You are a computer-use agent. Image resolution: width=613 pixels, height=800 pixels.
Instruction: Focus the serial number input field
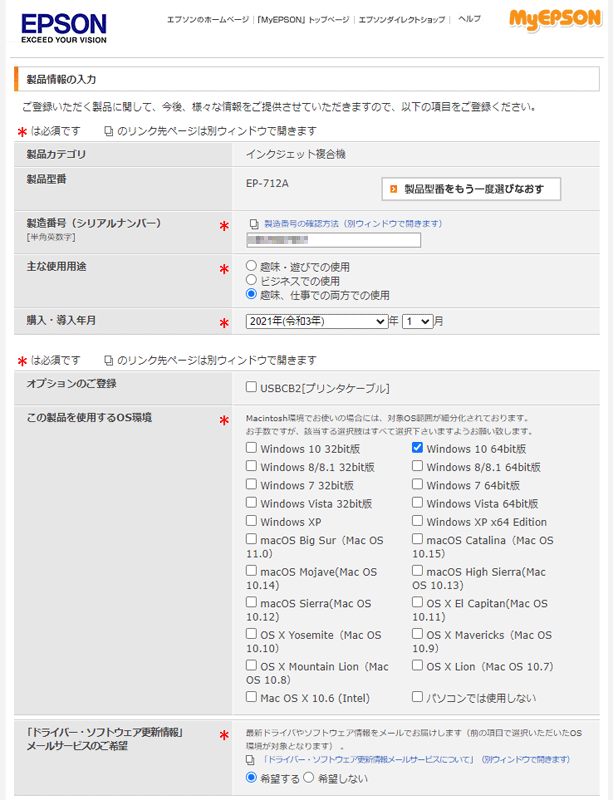pyautogui.click(x=334, y=240)
